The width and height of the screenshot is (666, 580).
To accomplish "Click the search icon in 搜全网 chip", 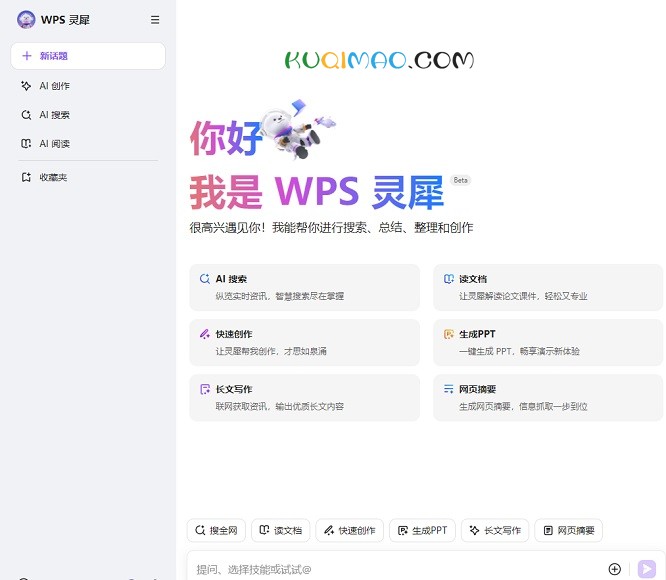I will click(x=200, y=530).
